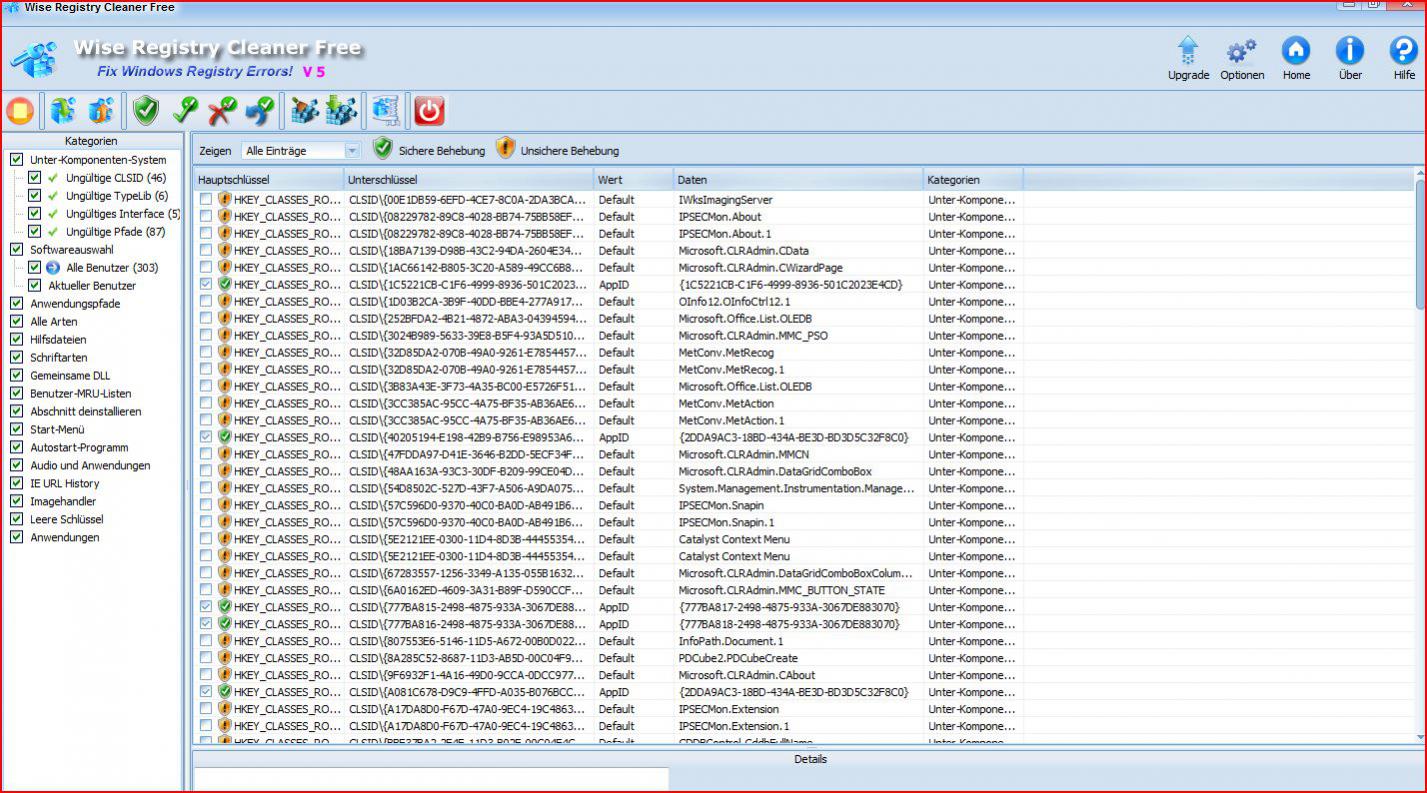1427x793 pixels.
Task: Toggle the Schriftarten category checkbox
Action: (x=16, y=357)
